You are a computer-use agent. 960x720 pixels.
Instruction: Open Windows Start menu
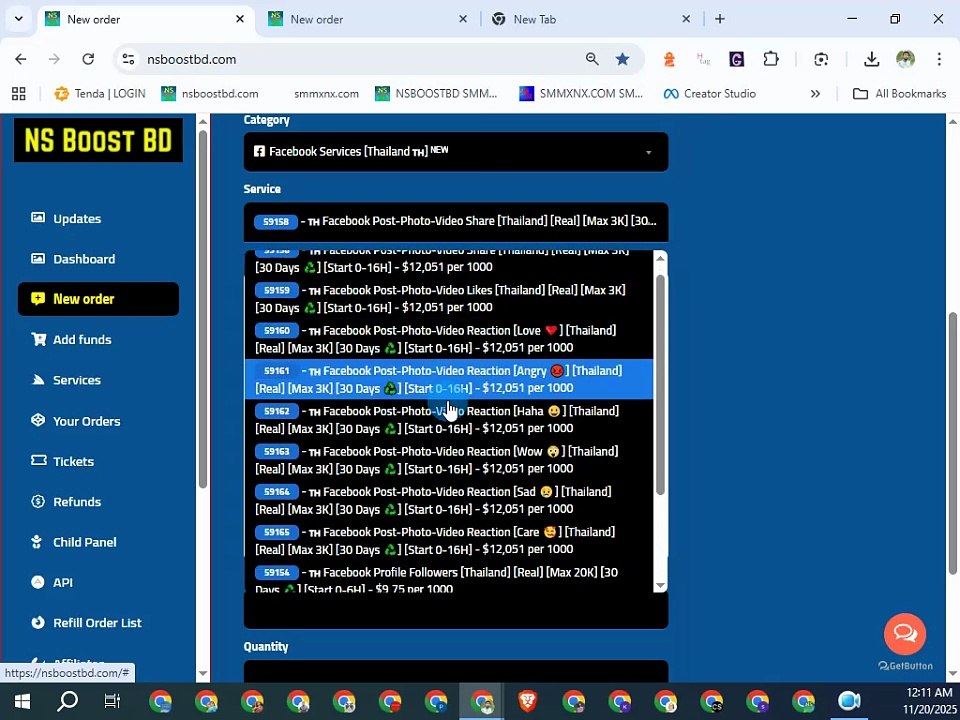click(x=22, y=701)
